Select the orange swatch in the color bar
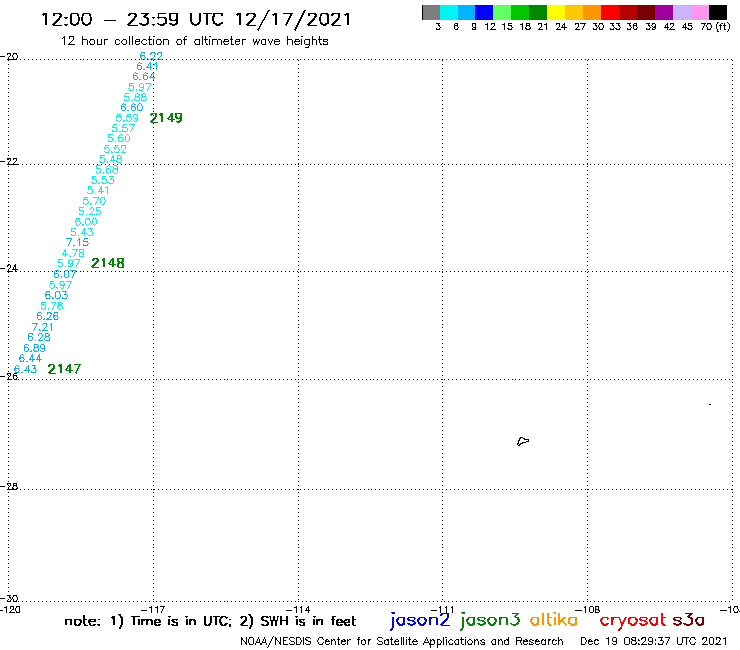740x650 pixels. (x=592, y=12)
